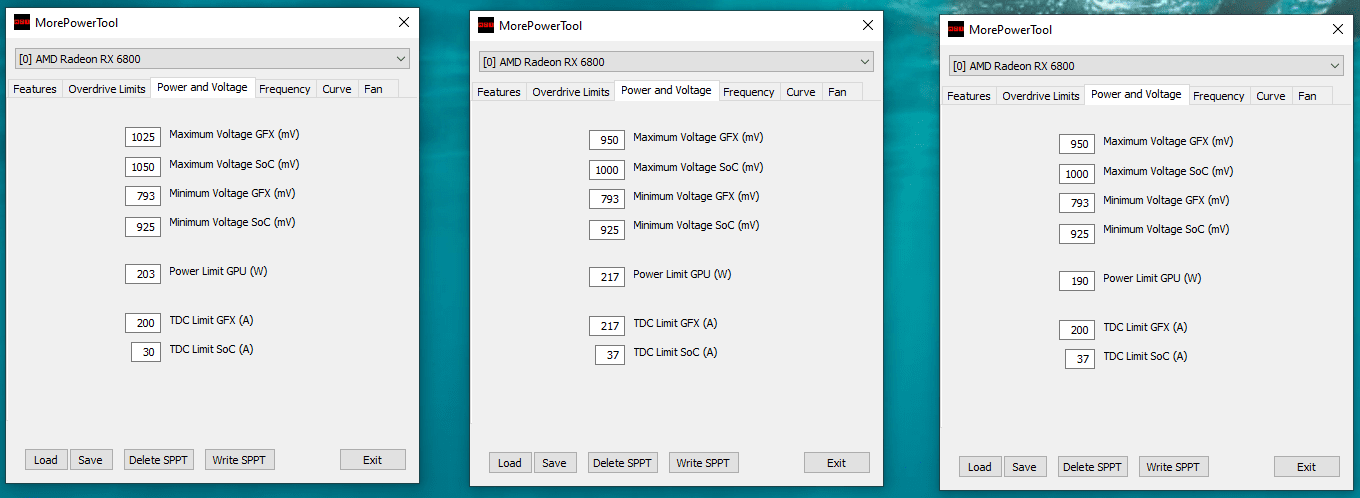Click Delete SPPT in right window
1360x498 pixels.
point(1093,467)
